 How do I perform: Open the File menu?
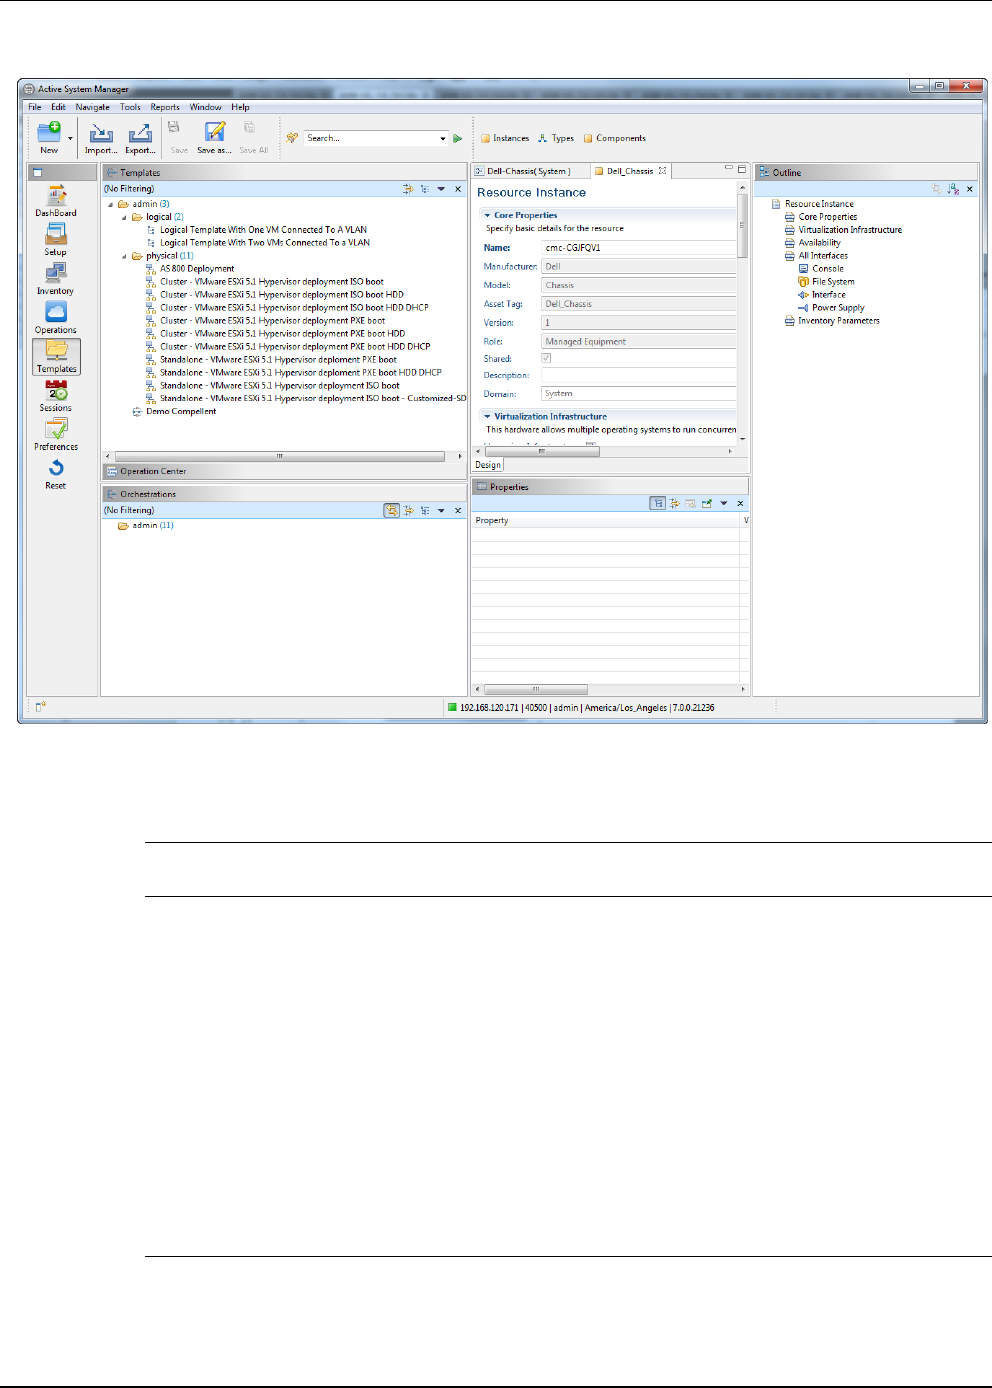(x=35, y=107)
